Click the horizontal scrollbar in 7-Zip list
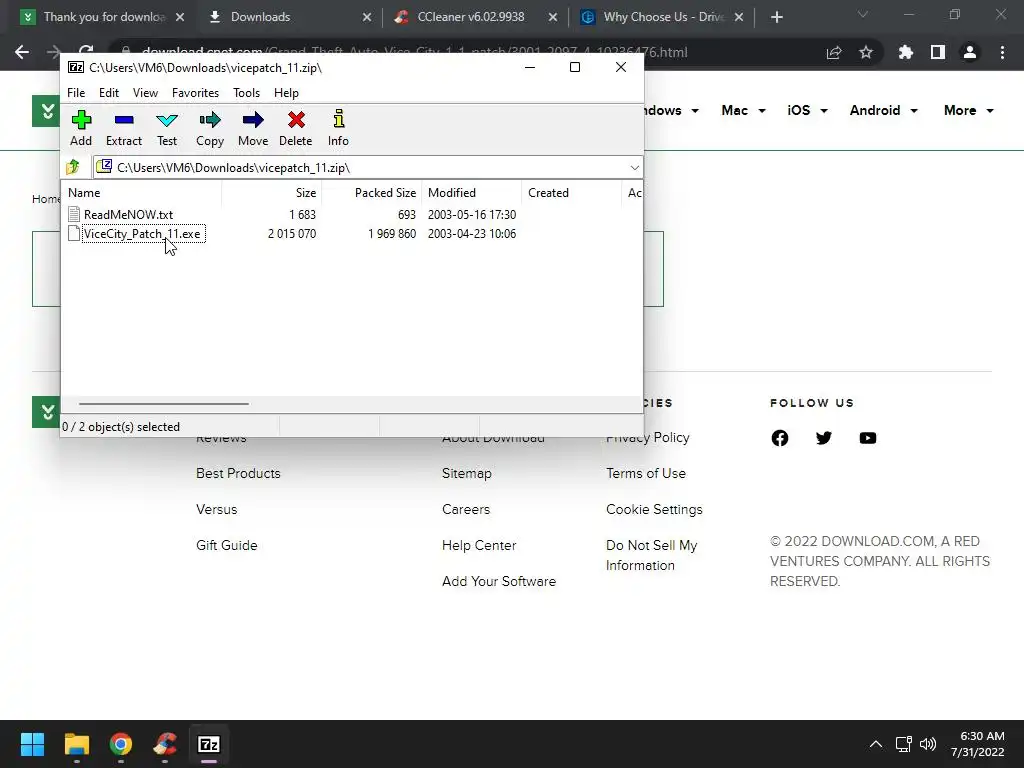Screen dimensions: 1024x768 (x=163, y=404)
